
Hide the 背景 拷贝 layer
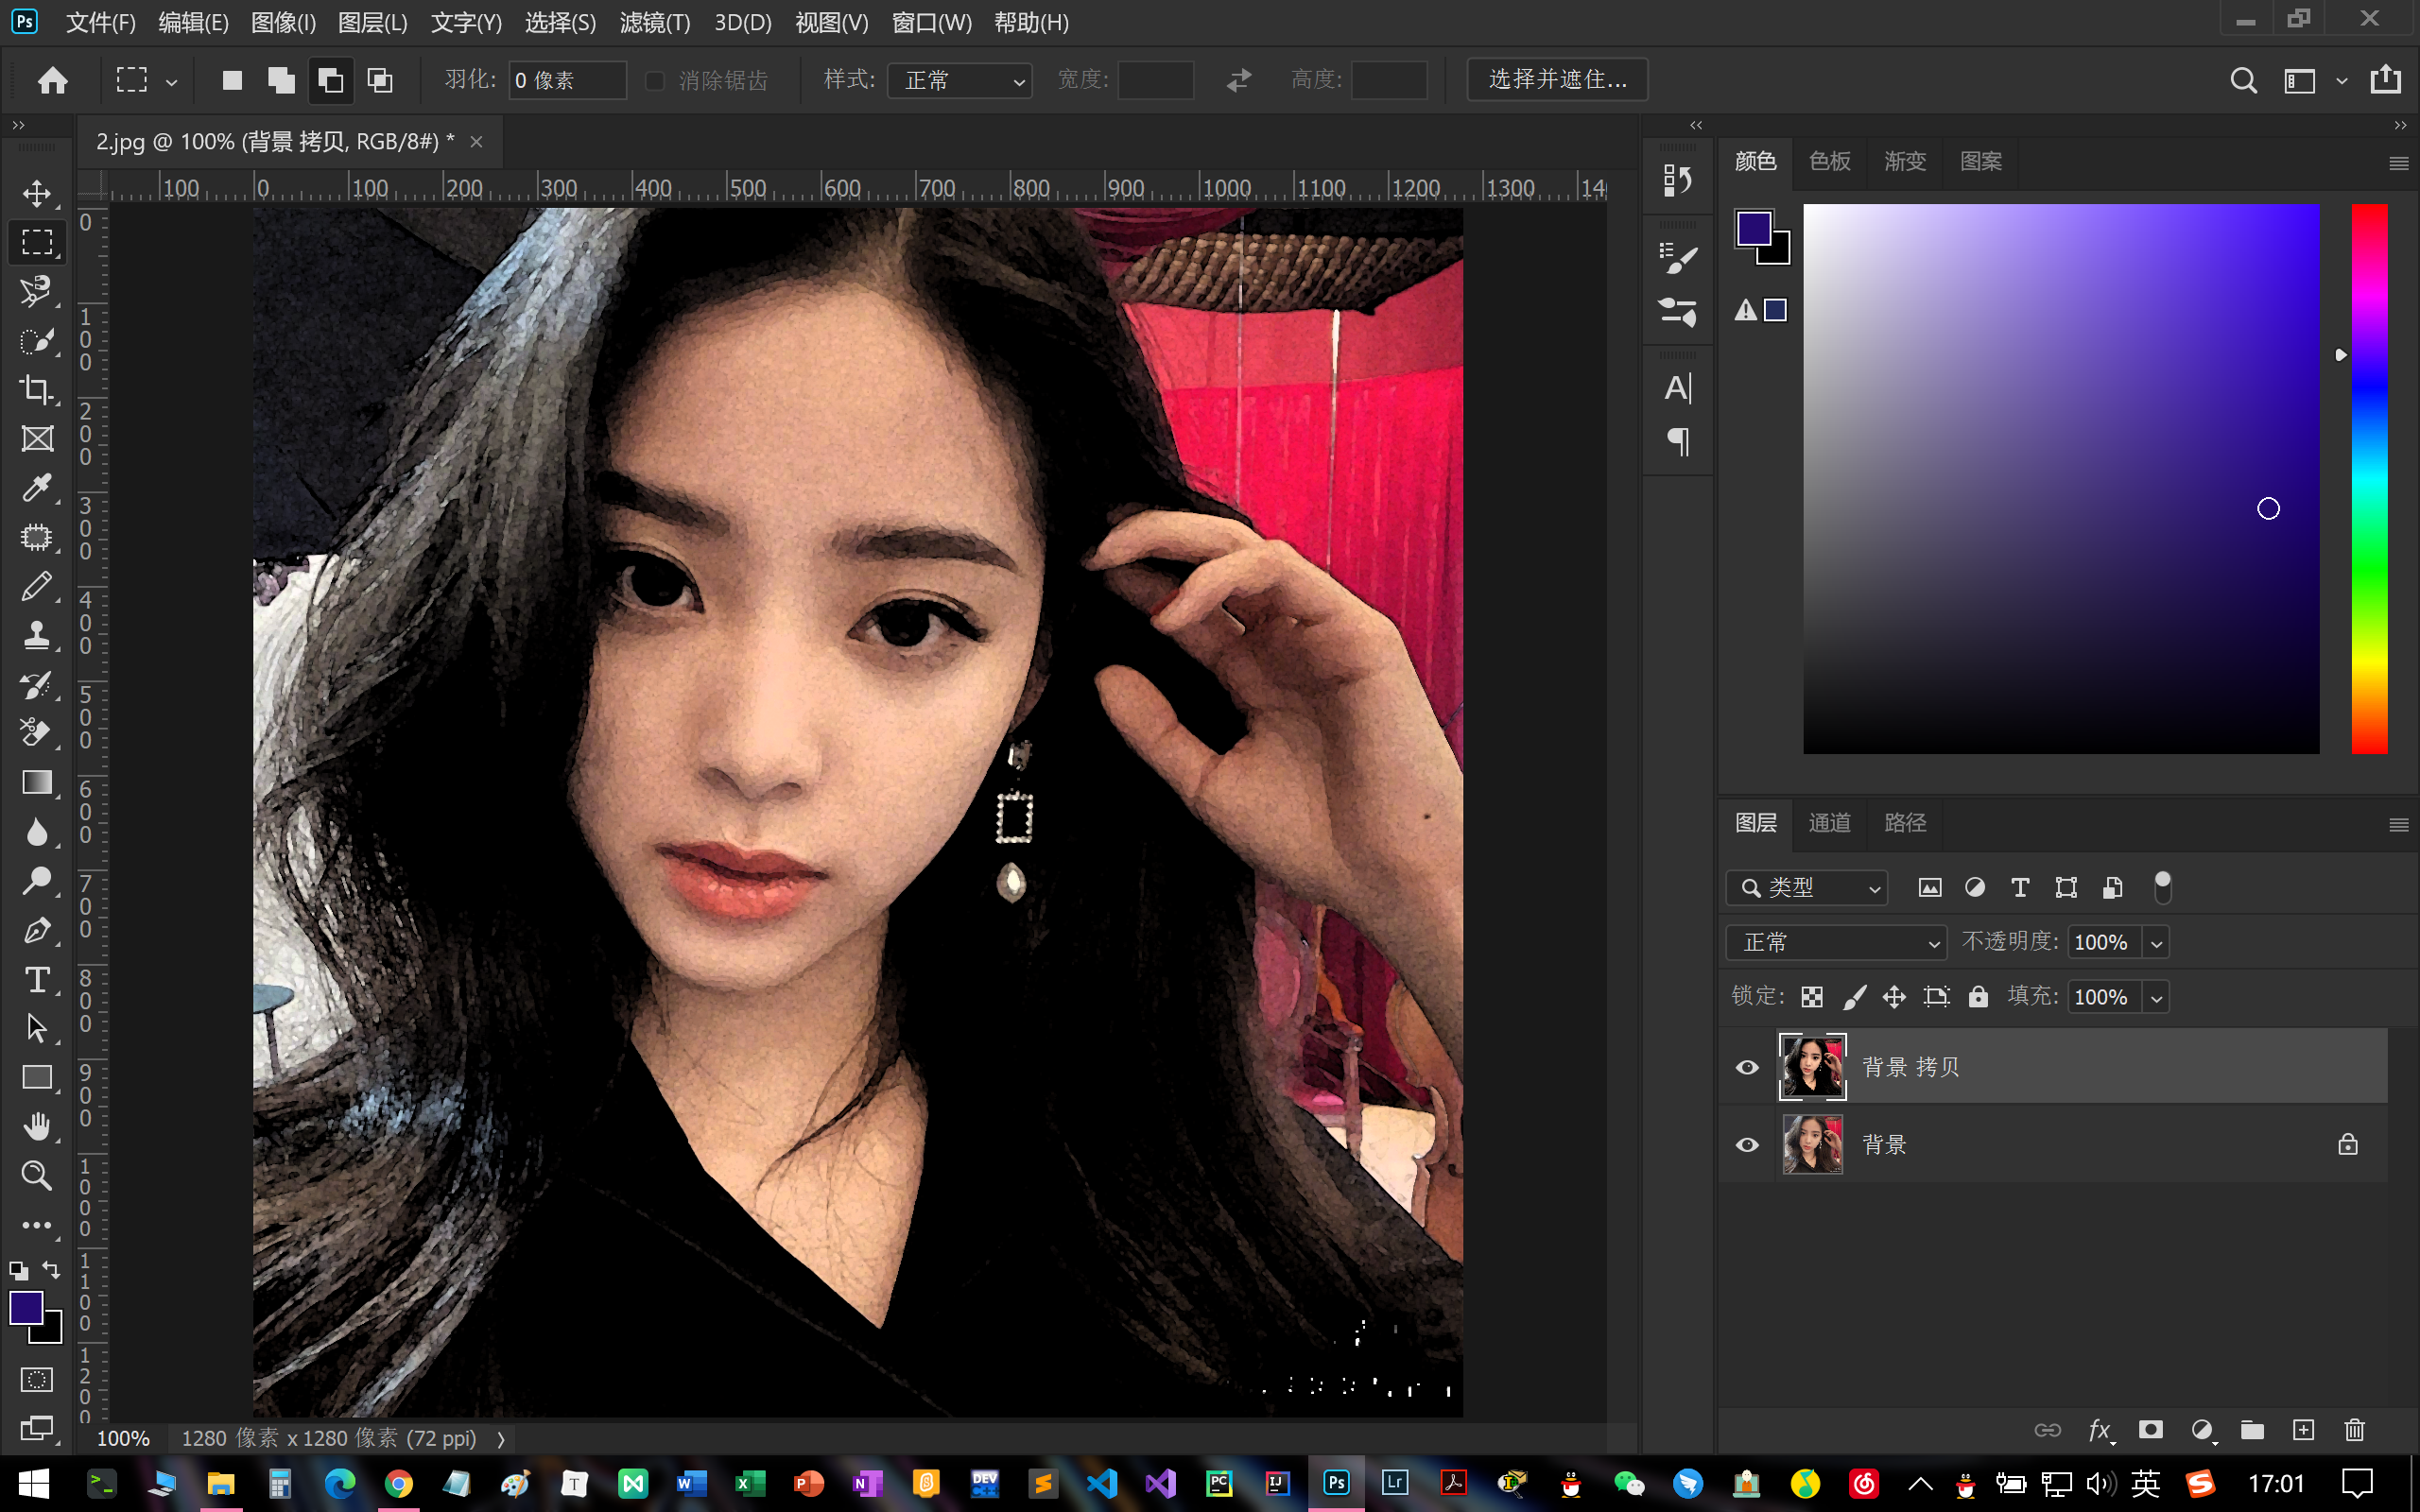click(1747, 1067)
